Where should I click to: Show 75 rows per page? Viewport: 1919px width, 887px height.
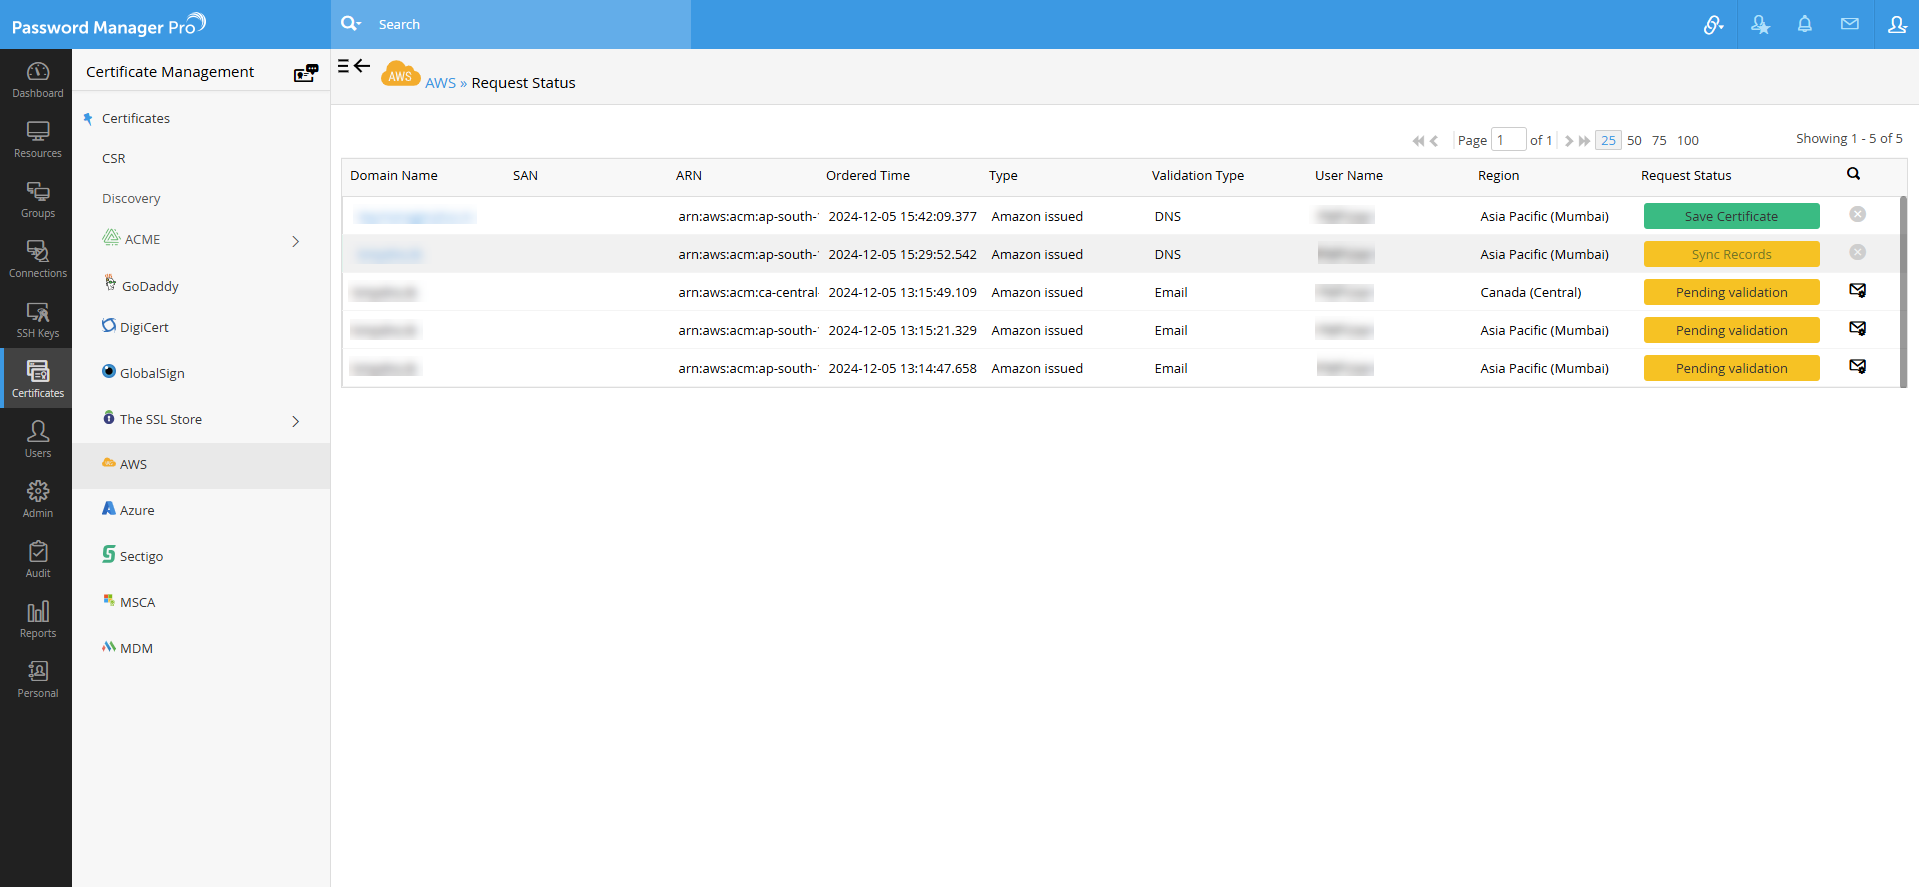coord(1659,140)
